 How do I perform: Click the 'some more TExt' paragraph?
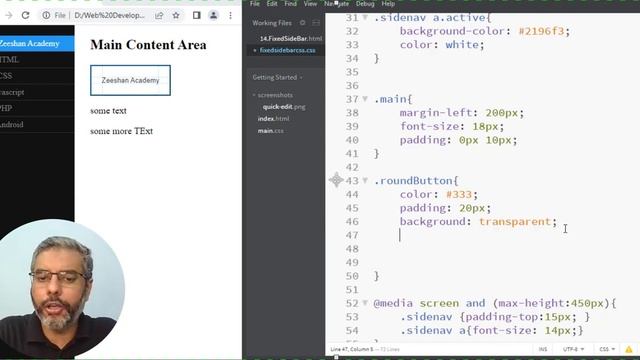pos(122,131)
